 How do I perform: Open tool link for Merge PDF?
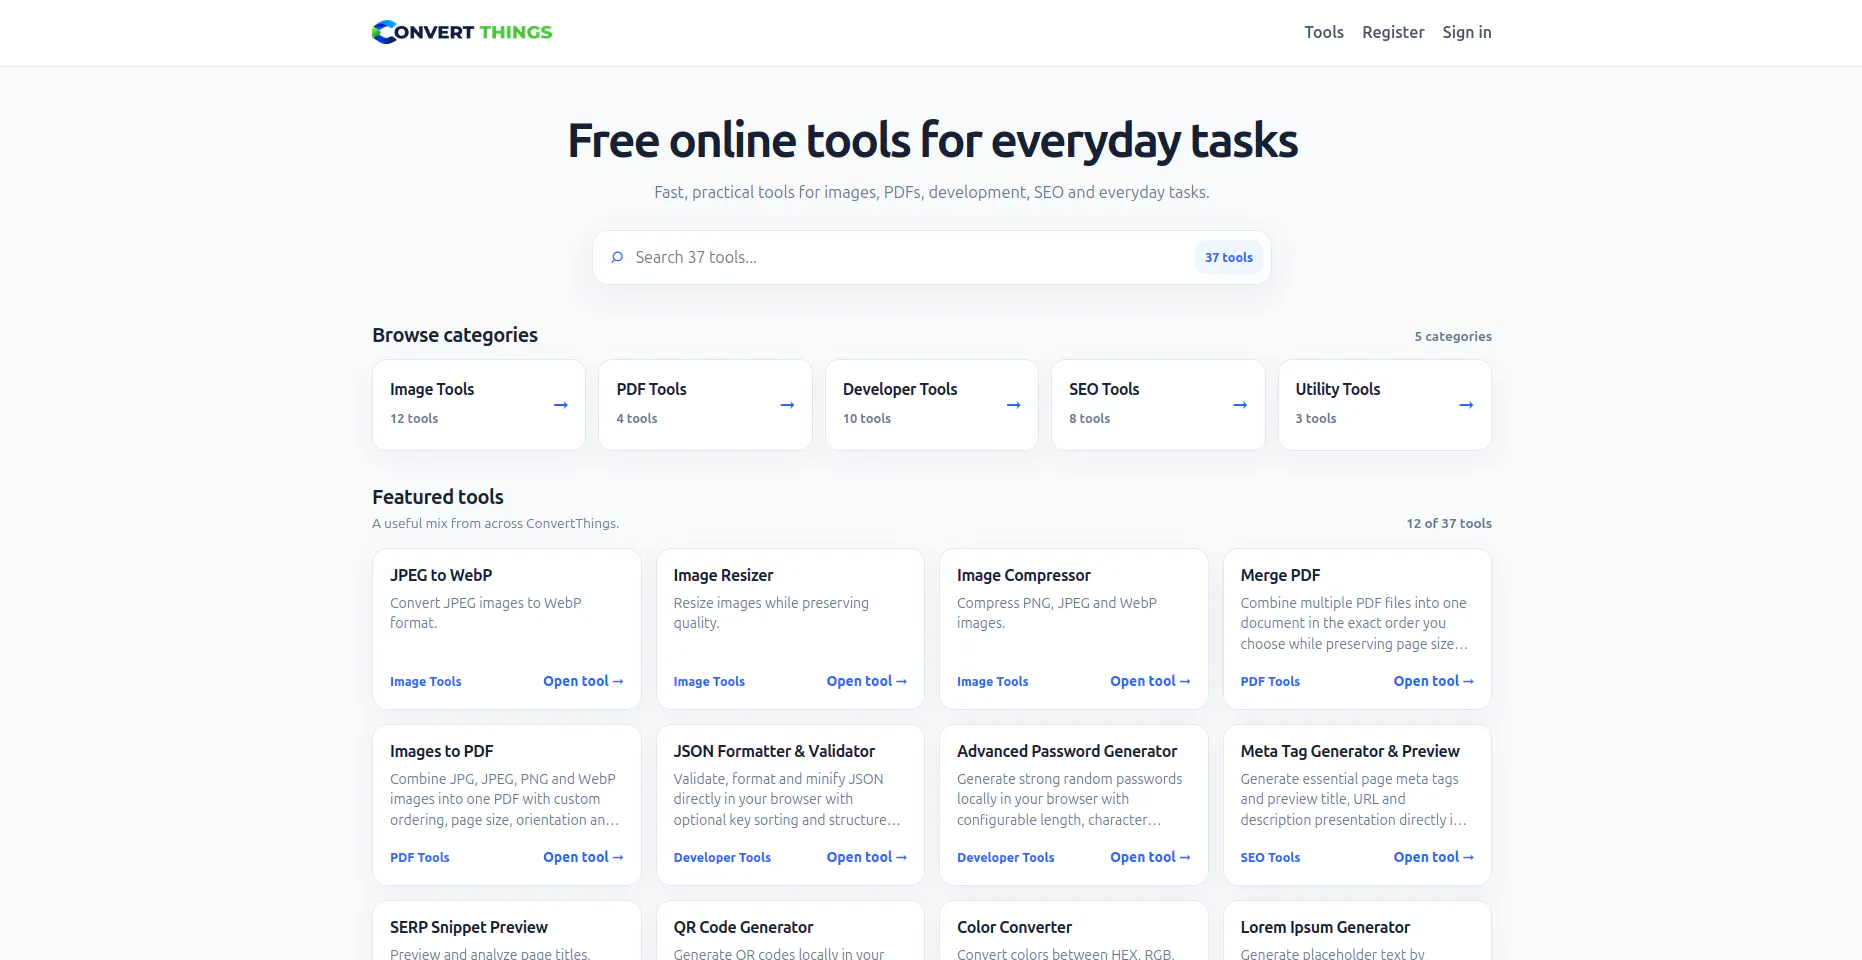(x=1434, y=681)
